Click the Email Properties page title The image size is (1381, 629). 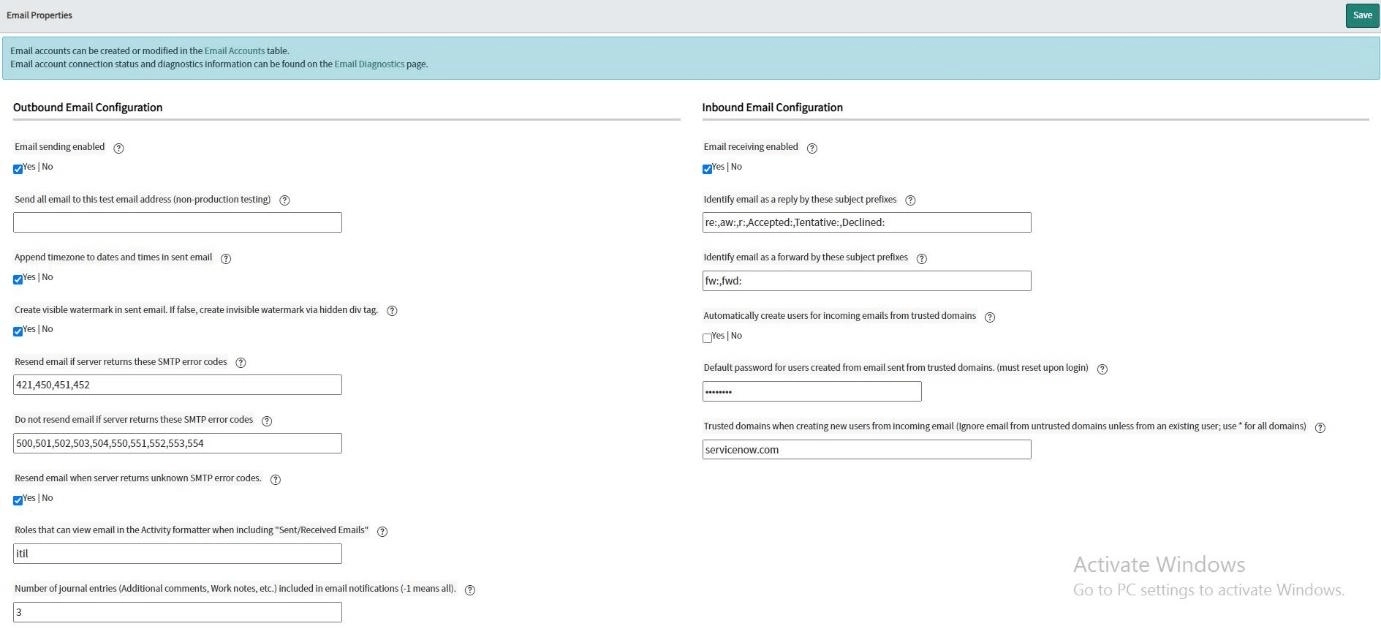click(39, 15)
